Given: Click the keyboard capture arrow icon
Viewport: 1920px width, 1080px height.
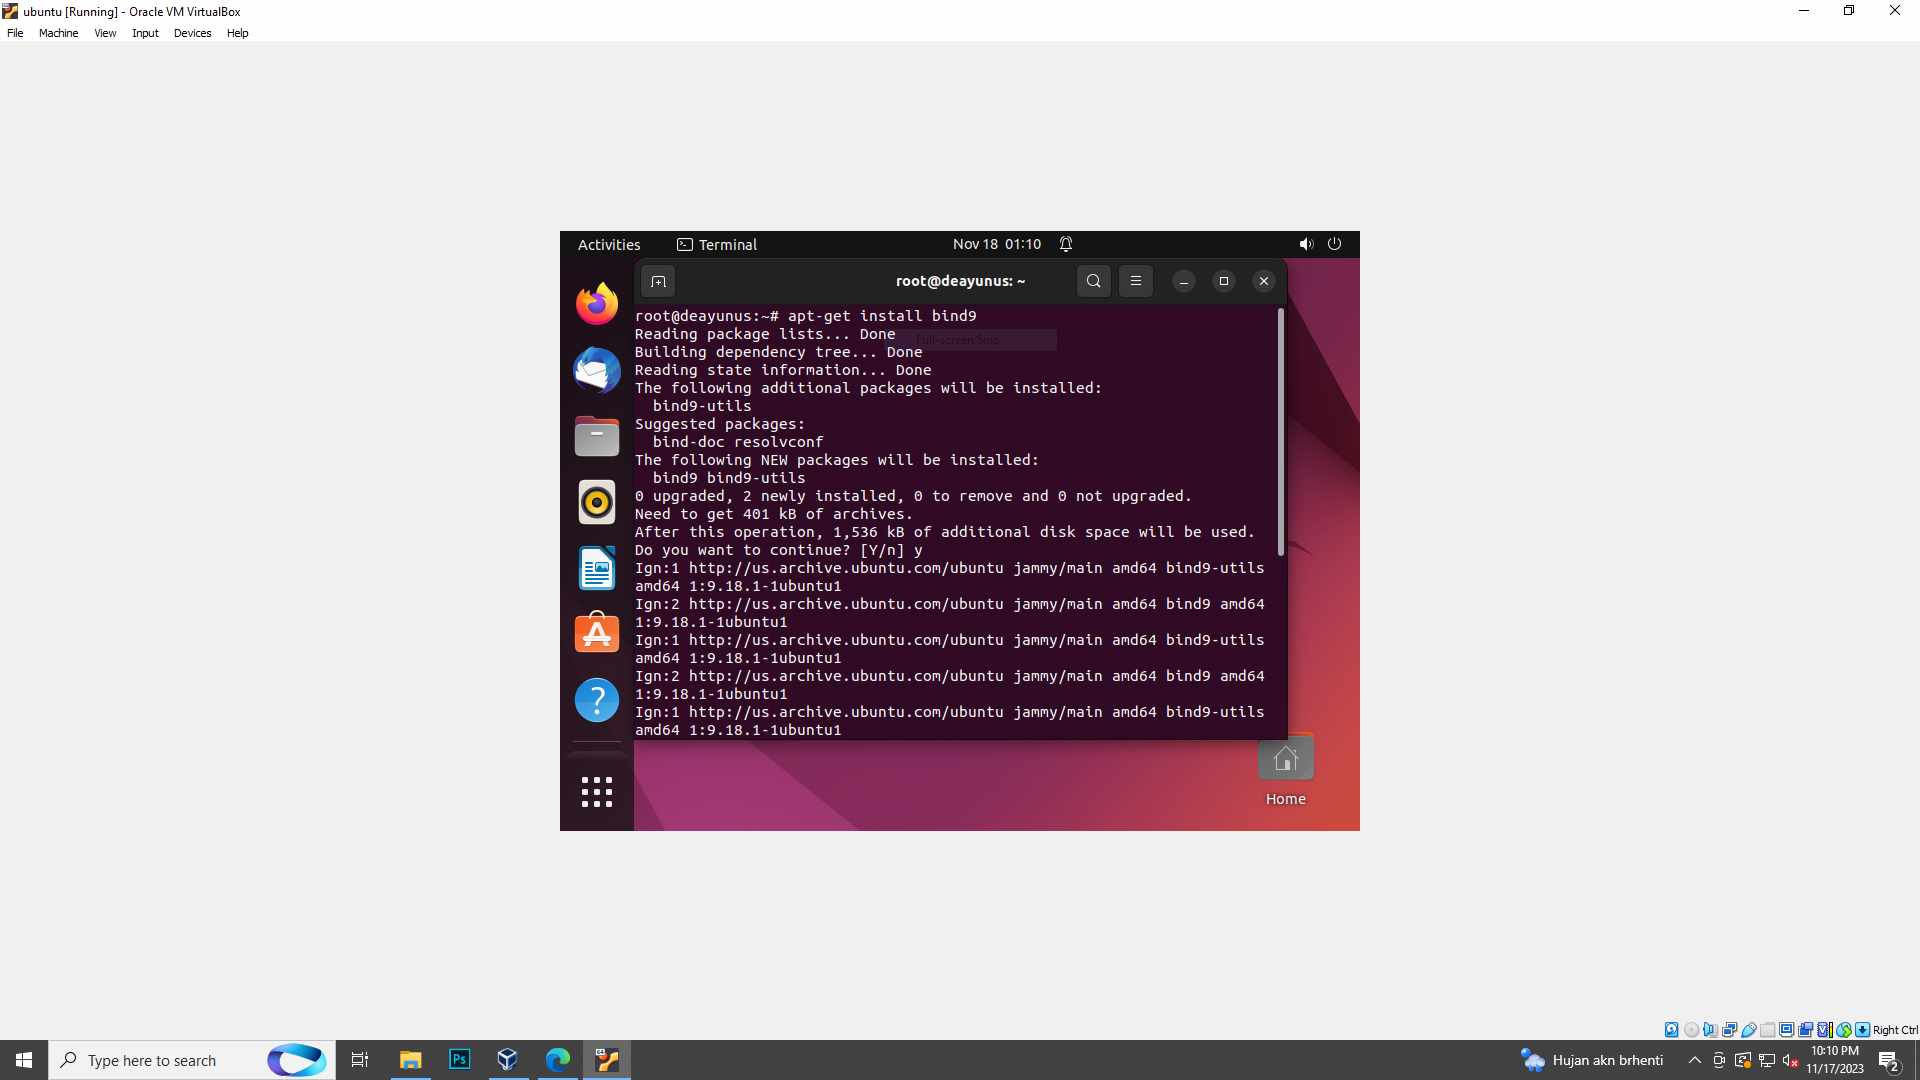Looking at the screenshot, I should (1863, 1030).
